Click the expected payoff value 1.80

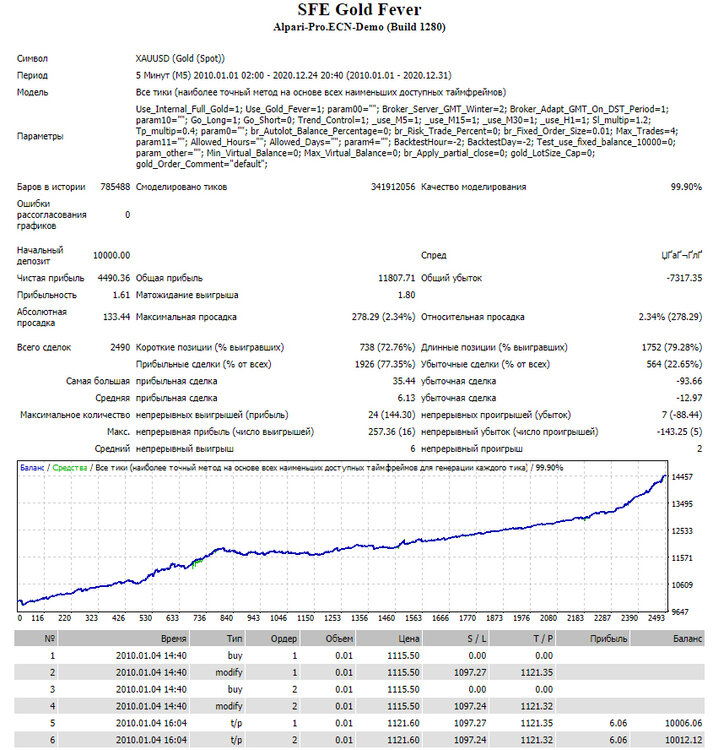click(406, 295)
